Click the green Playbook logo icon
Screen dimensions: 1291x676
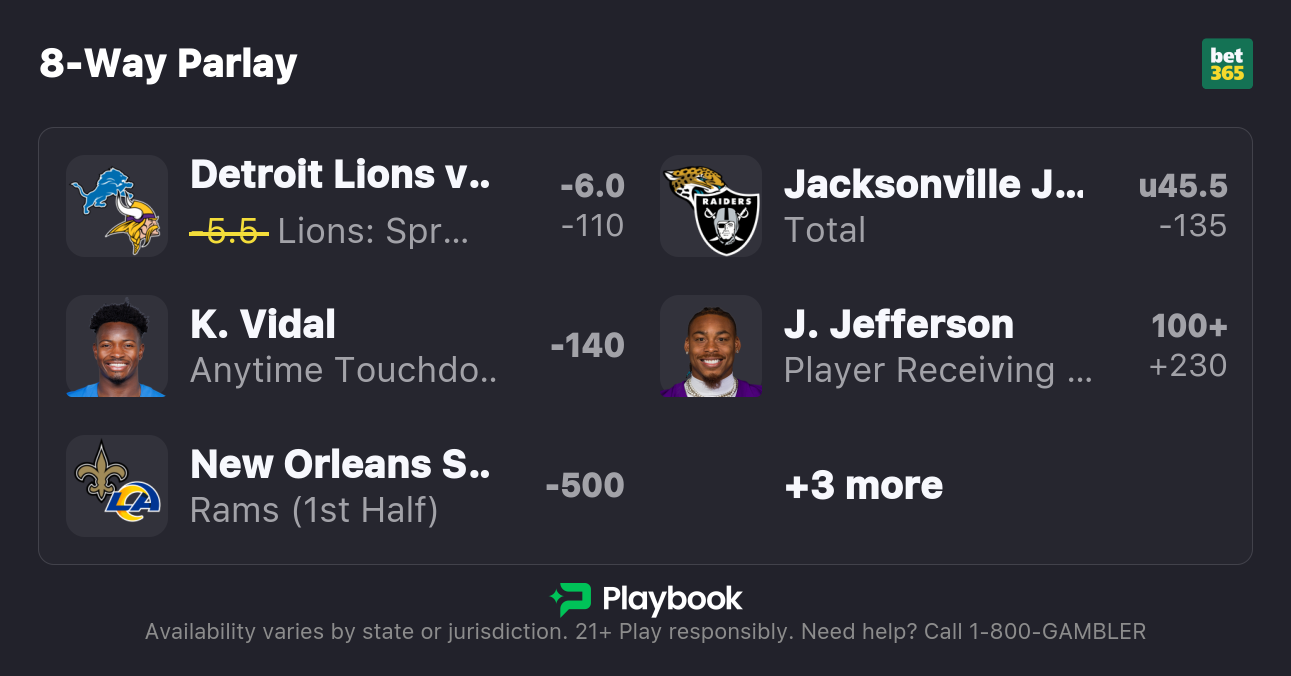click(x=571, y=599)
